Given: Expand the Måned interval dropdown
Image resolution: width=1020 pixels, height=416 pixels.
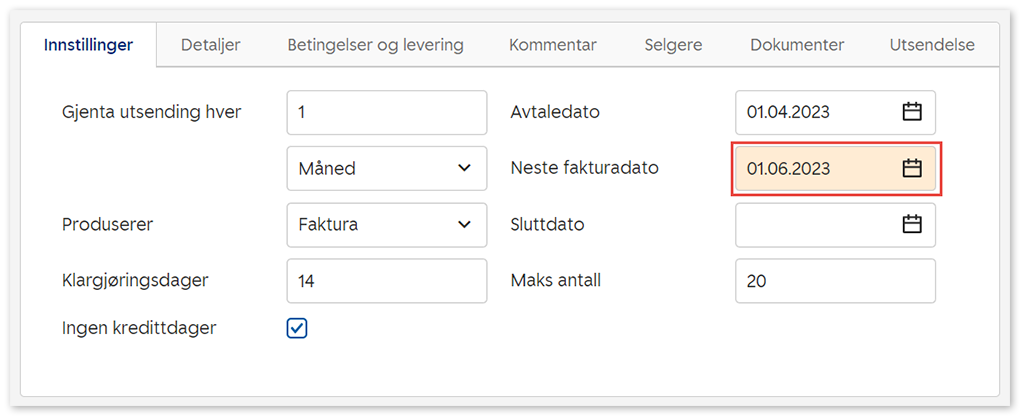Looking at the screenshot, I should coord(386,169).
